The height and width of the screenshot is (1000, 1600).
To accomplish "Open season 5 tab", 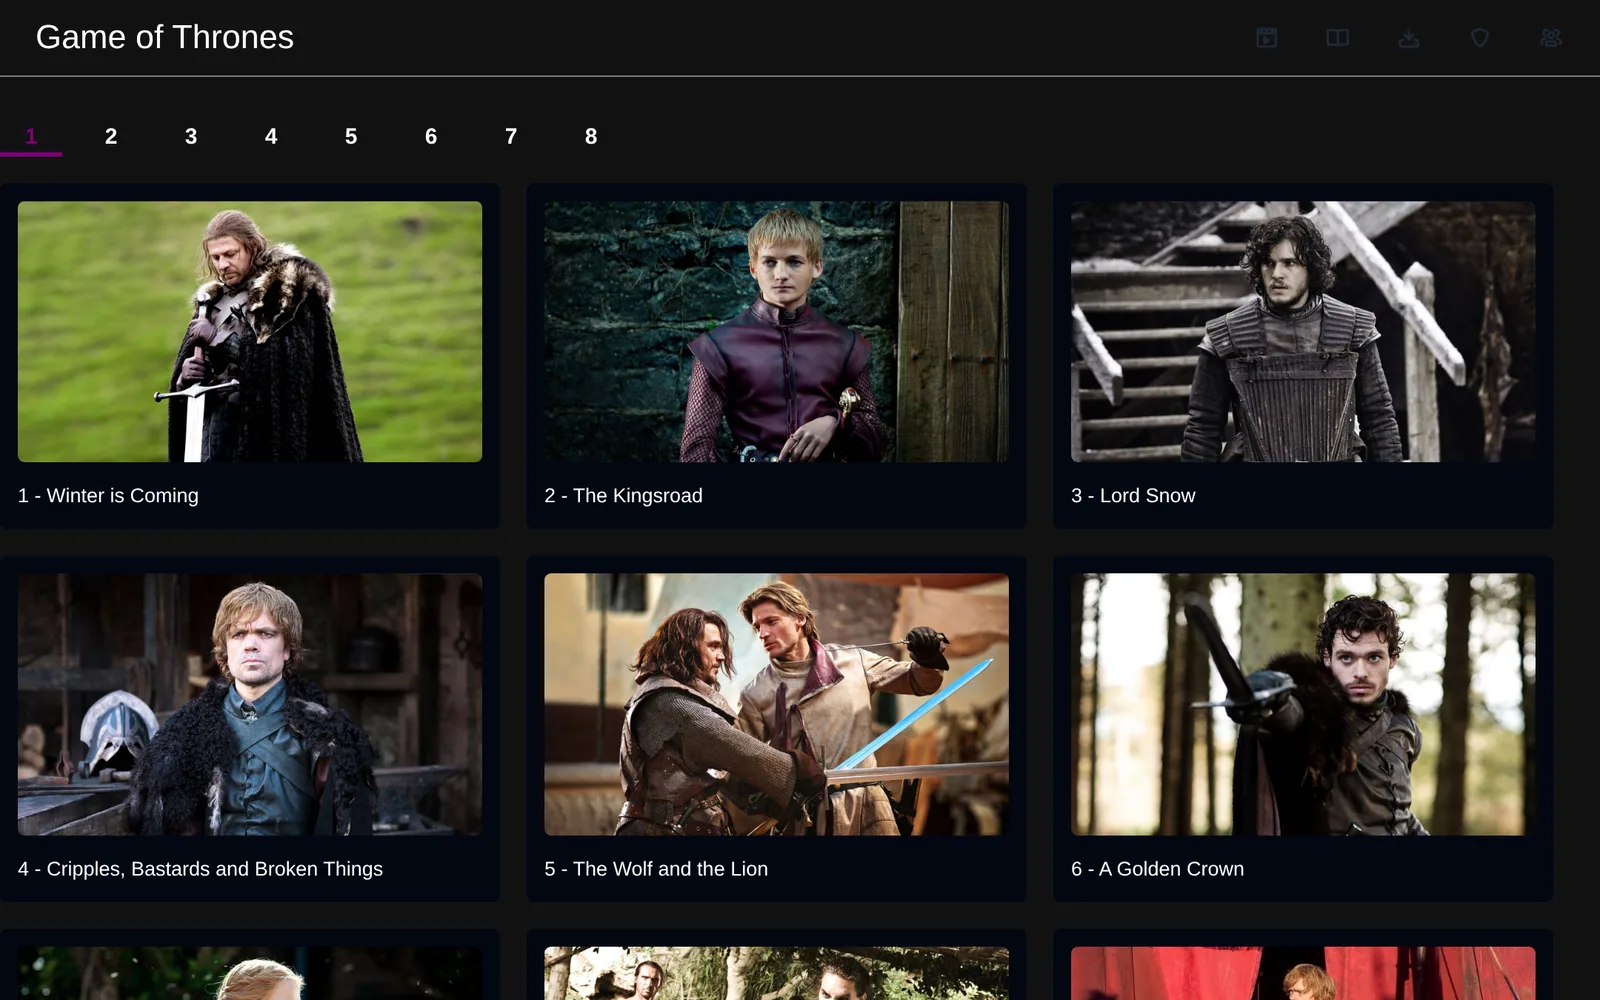I will pos(351,136).
